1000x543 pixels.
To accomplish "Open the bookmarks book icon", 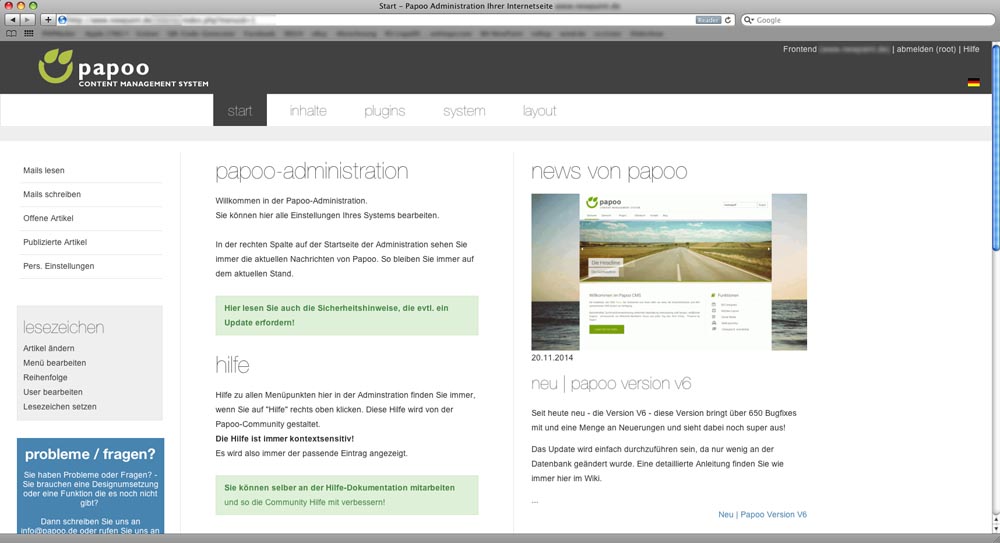I will pyautogui.click(x=12, y=33).
